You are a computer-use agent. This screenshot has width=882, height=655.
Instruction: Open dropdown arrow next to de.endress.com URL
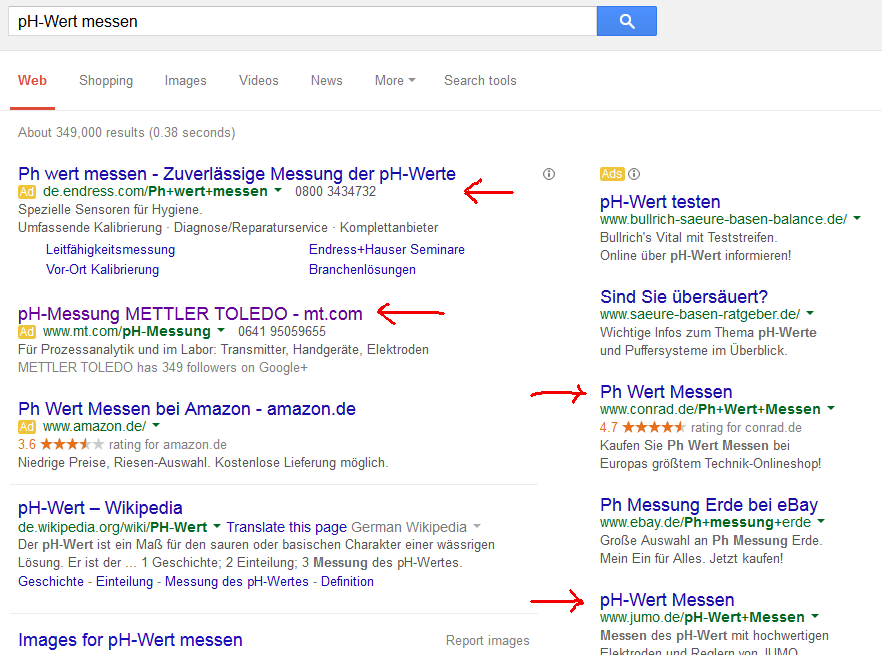click(278, 191)
